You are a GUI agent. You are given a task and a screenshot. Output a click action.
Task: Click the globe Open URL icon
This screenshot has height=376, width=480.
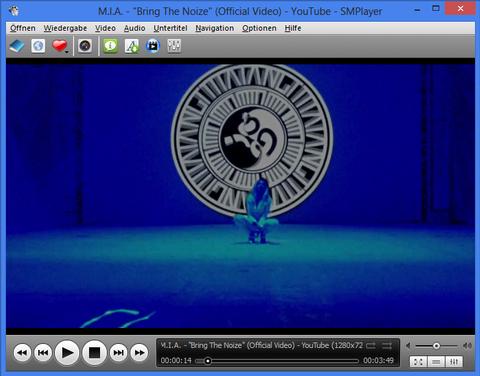(38, 46)
